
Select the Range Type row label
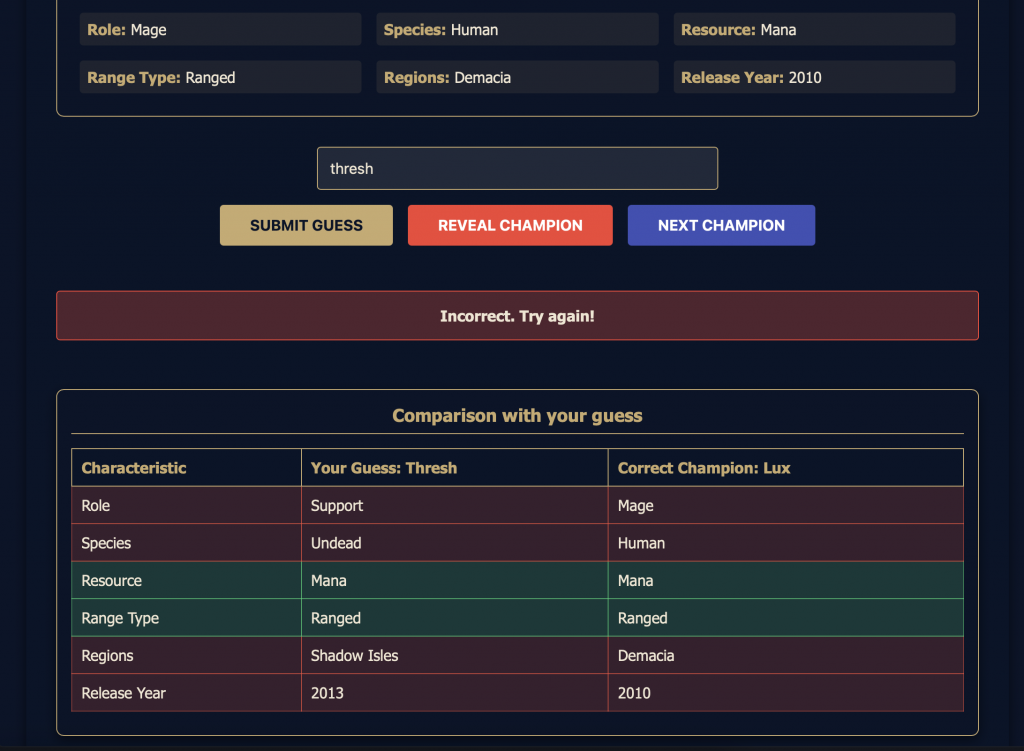pyautogui.click(x=186, y=618)
